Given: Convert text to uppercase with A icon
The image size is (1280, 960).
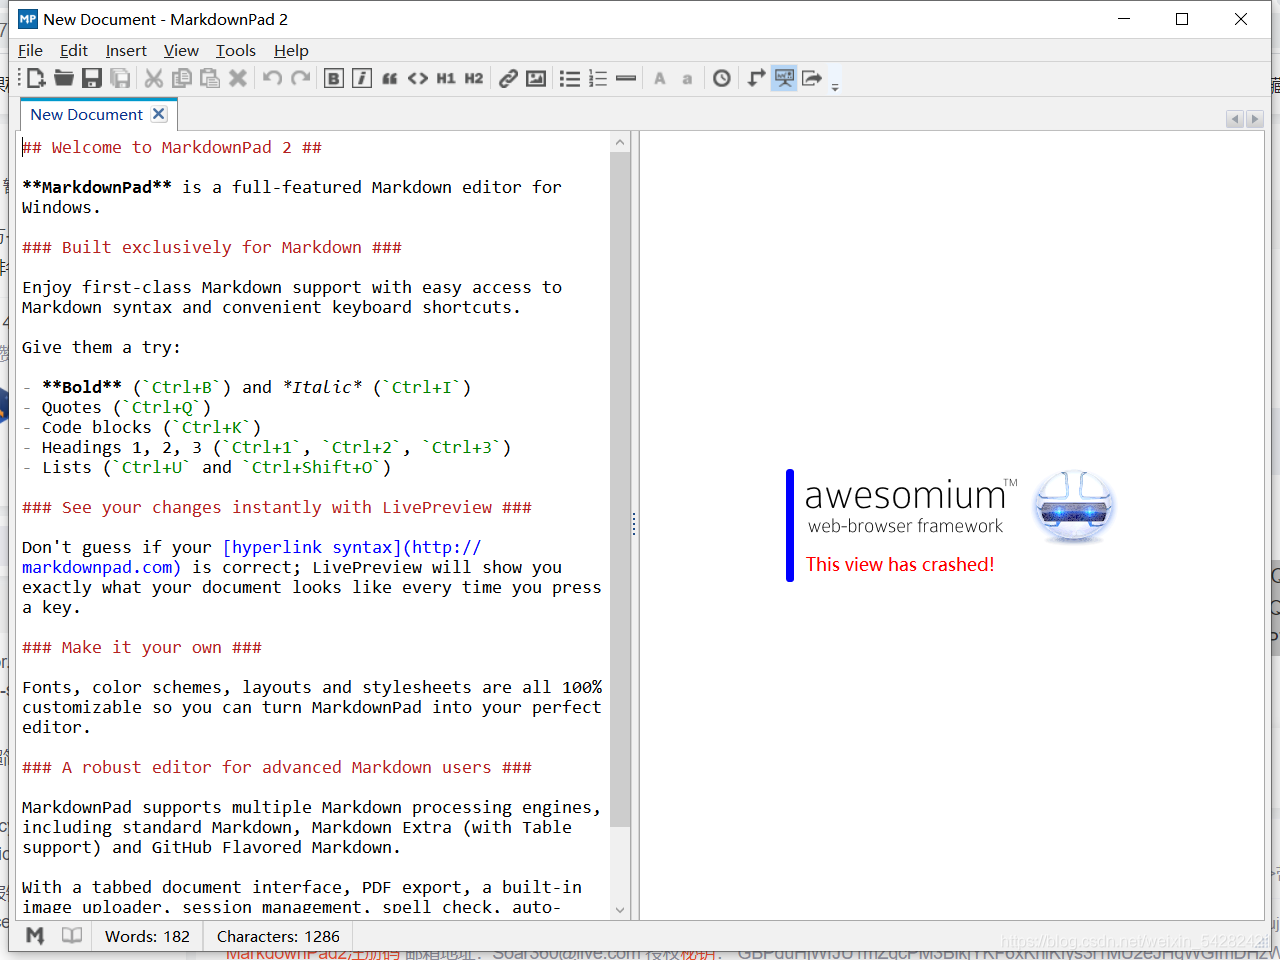Looking at the screenshot, I should coord(660,78).
